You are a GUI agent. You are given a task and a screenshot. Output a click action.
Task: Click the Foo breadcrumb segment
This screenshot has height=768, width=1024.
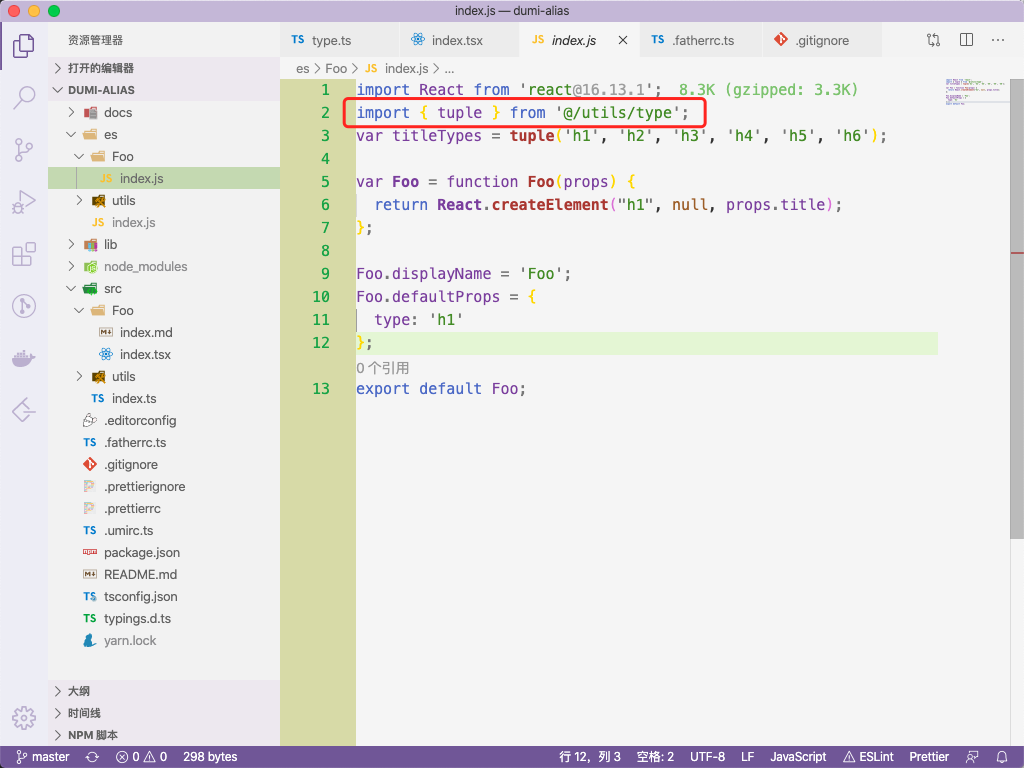pos(336,69)
